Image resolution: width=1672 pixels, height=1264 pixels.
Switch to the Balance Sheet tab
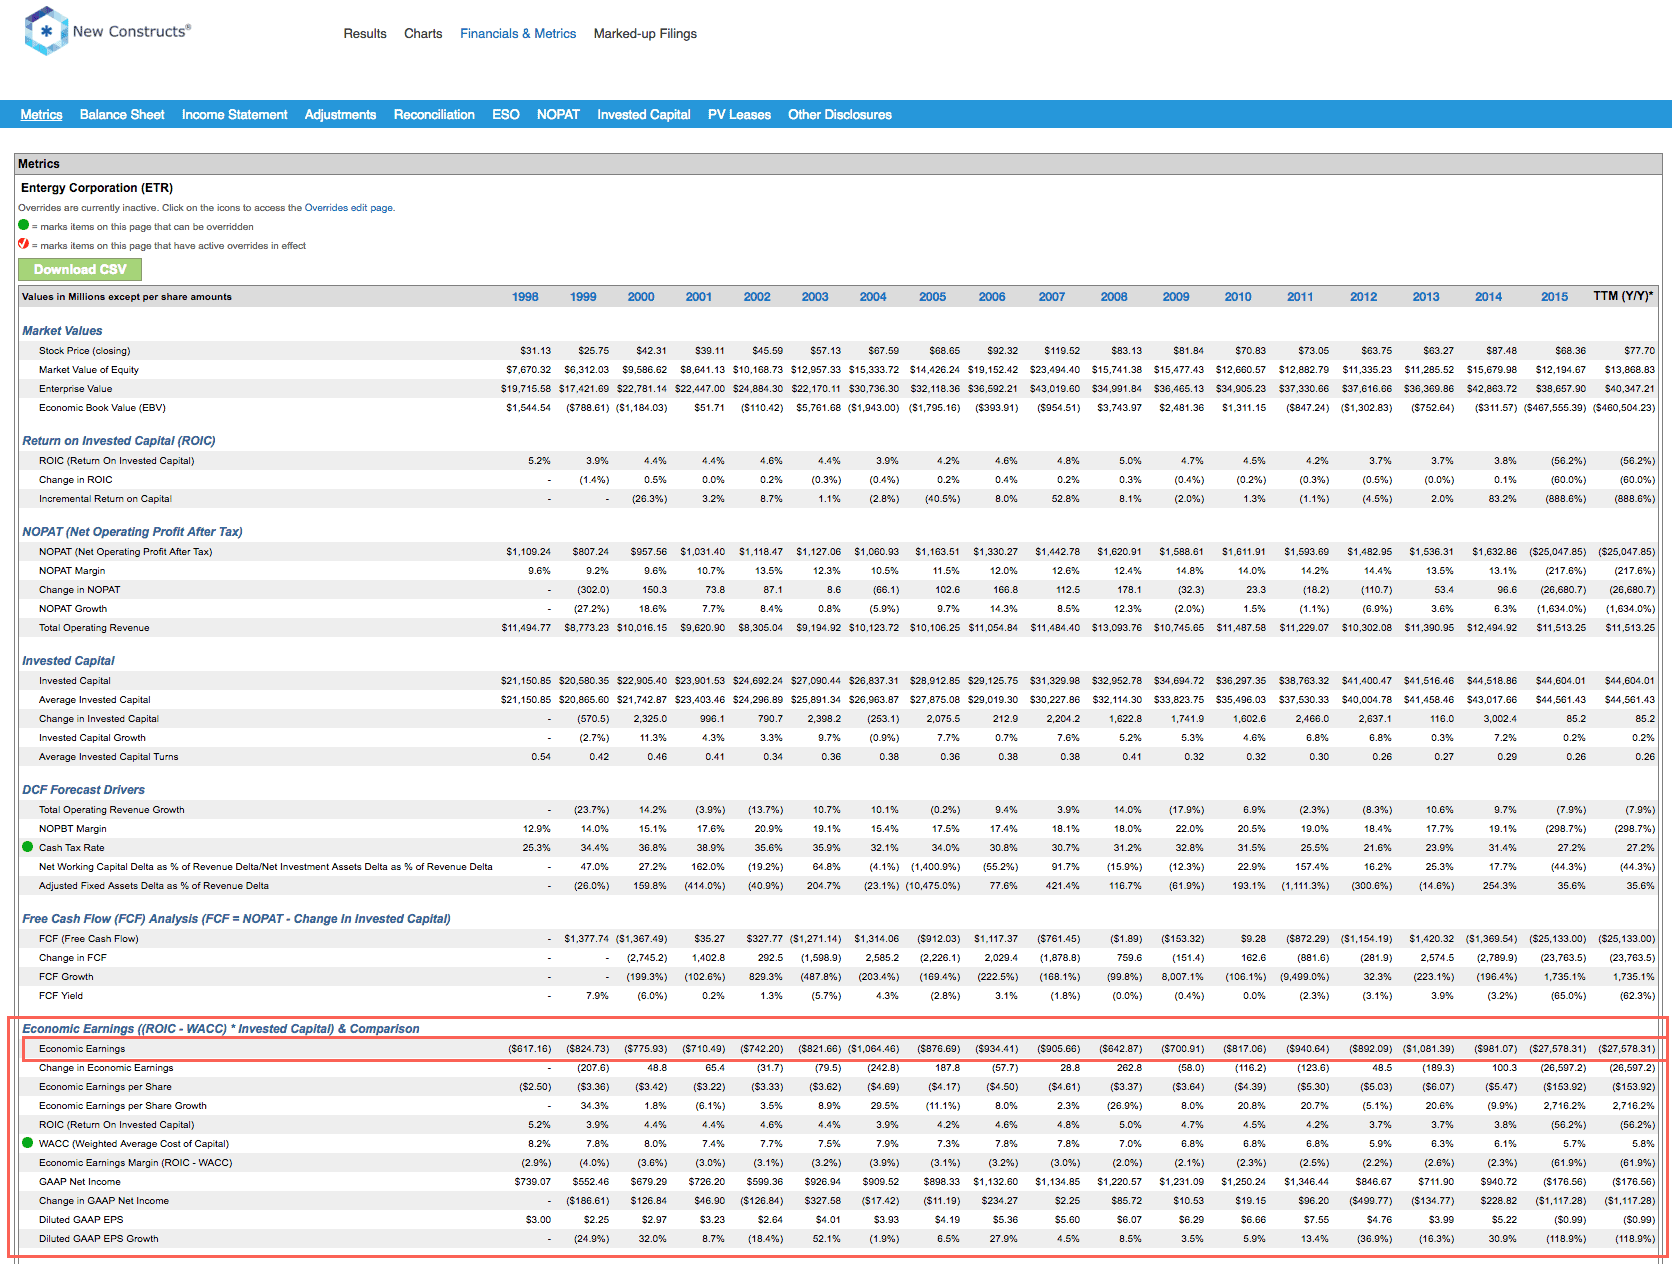pyautogui.click(x=122, y=115)
